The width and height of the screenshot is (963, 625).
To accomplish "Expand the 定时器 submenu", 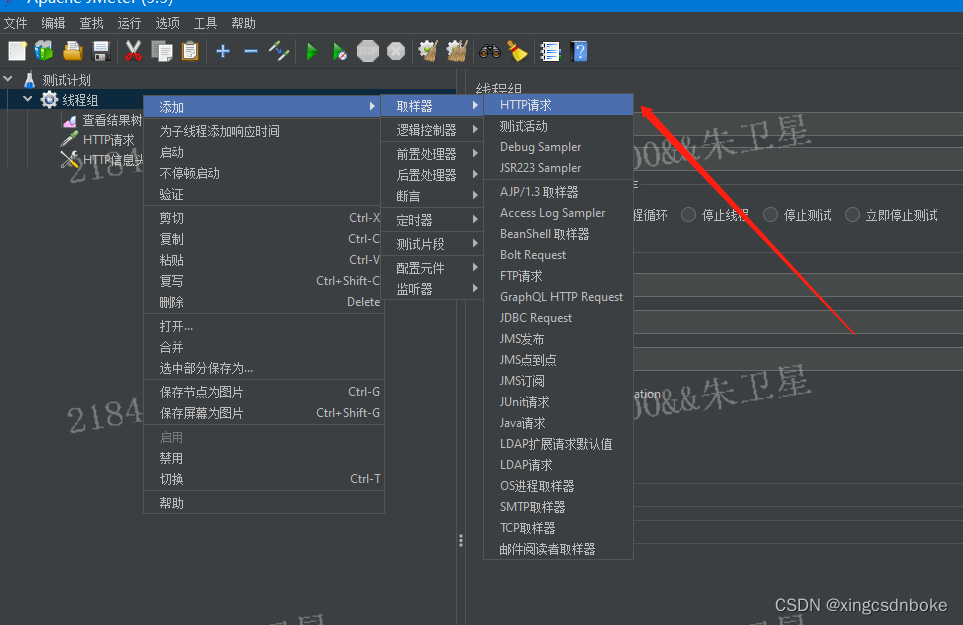I will point(432,220).
